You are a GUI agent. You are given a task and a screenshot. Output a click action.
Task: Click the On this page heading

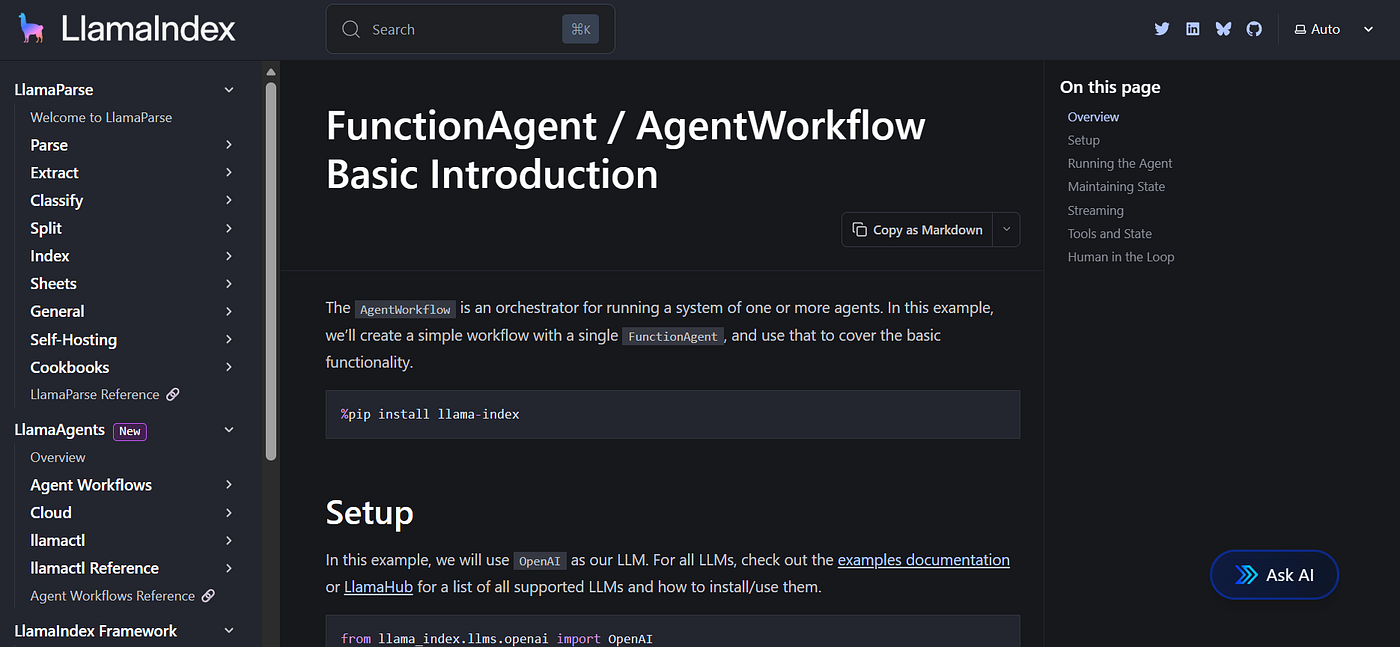[1110, 87]
